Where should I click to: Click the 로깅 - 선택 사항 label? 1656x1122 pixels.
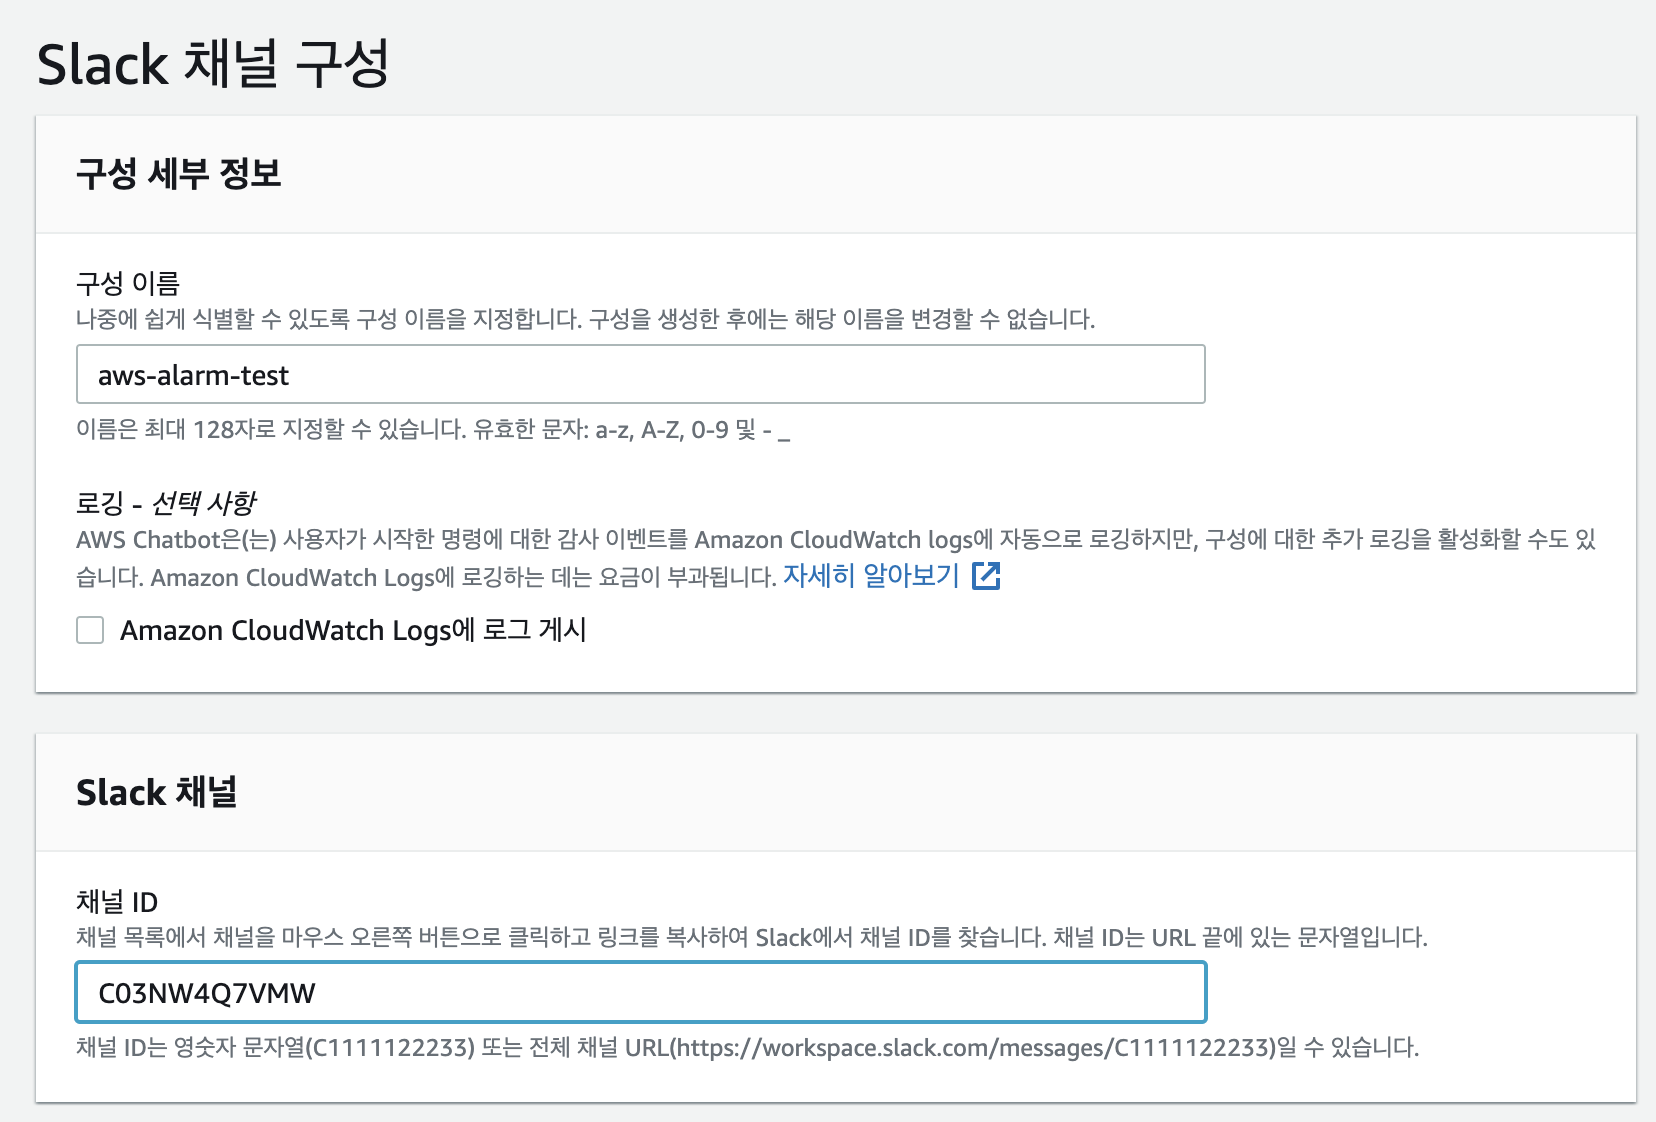click(167, 502)
